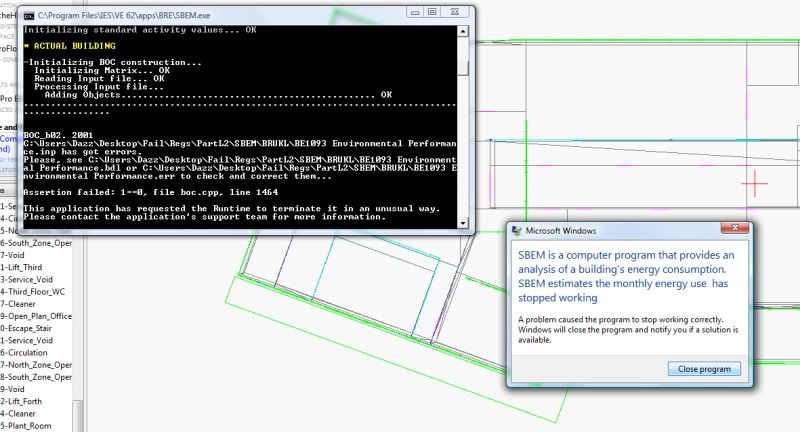Click 'A problem caused the program' dialog text
Viewport: 800px width, 432px height.
(x=629, y=329)
